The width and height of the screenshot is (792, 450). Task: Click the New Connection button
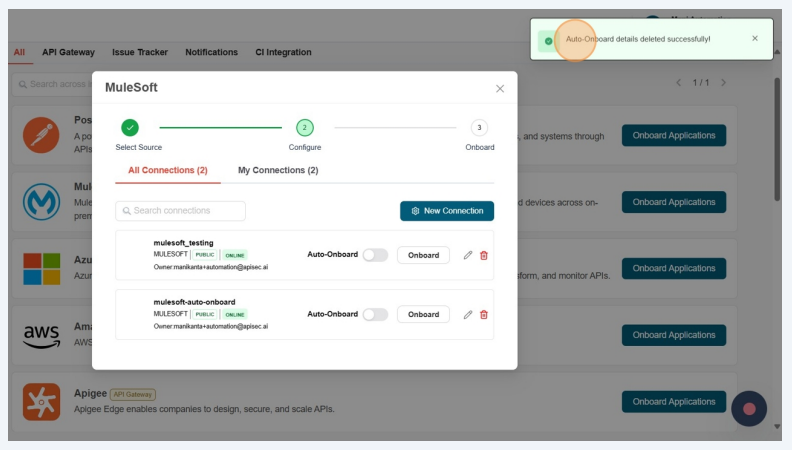446,211
